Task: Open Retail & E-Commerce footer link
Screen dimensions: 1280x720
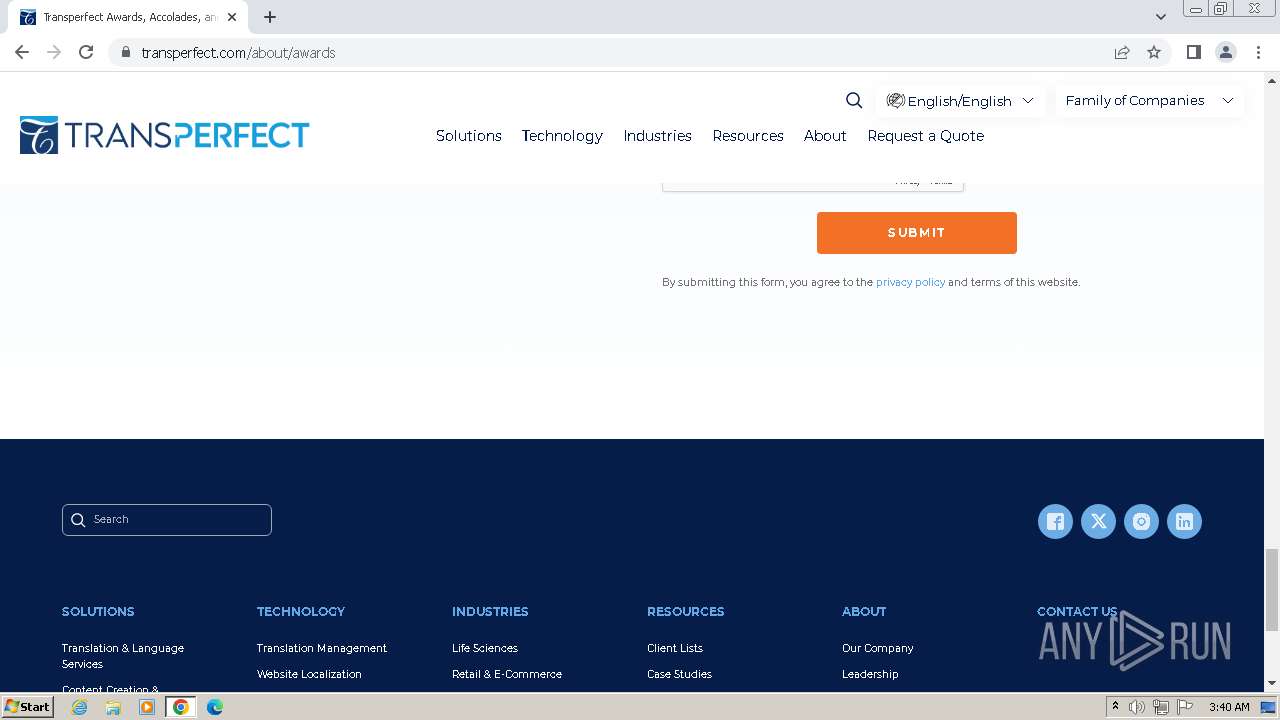Action: (x=507, y=674)
